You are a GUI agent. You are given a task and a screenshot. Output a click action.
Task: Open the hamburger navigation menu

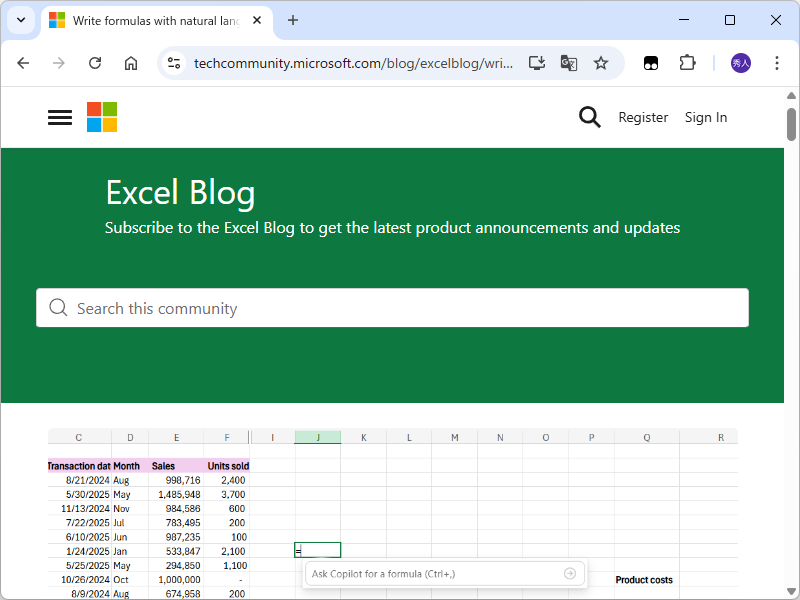(x=59, y=117)
